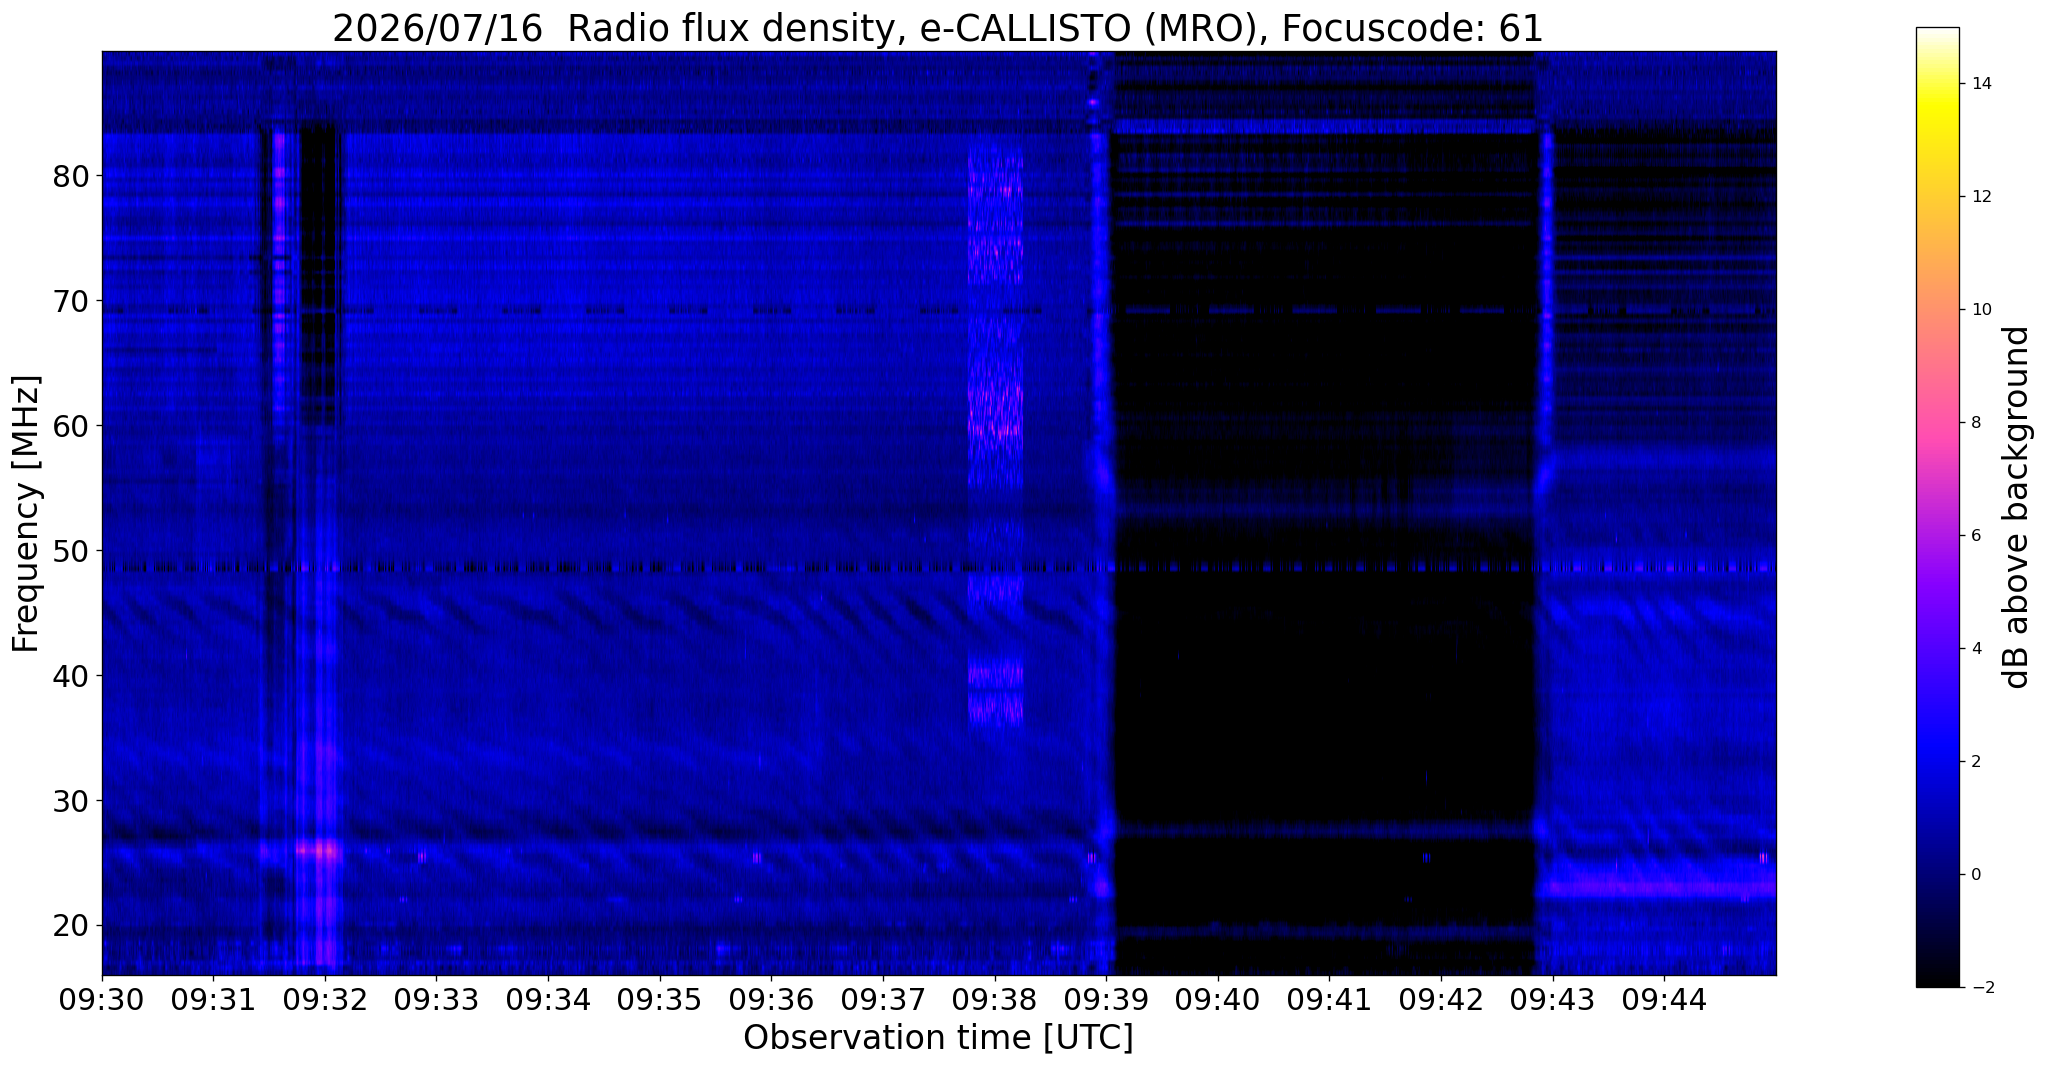Click the plot title with Focuscode 61
This screenshot has width=2047, height=1067.
[x=938, y=29]
